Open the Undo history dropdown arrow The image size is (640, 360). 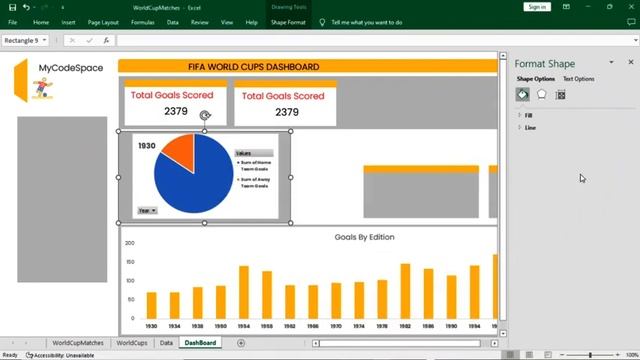click(x=34, y=7)
